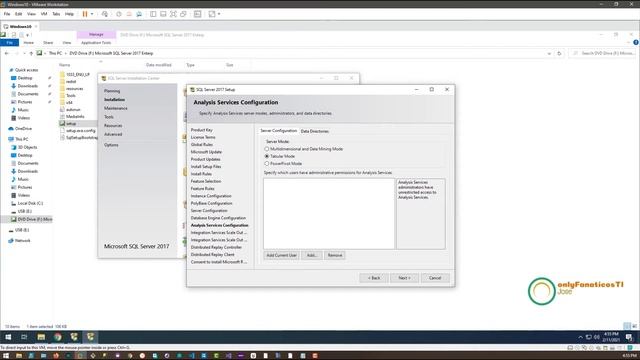Proceed with the Next > button
This screenshot has height=360, width=640.
(x=404, y=278)
